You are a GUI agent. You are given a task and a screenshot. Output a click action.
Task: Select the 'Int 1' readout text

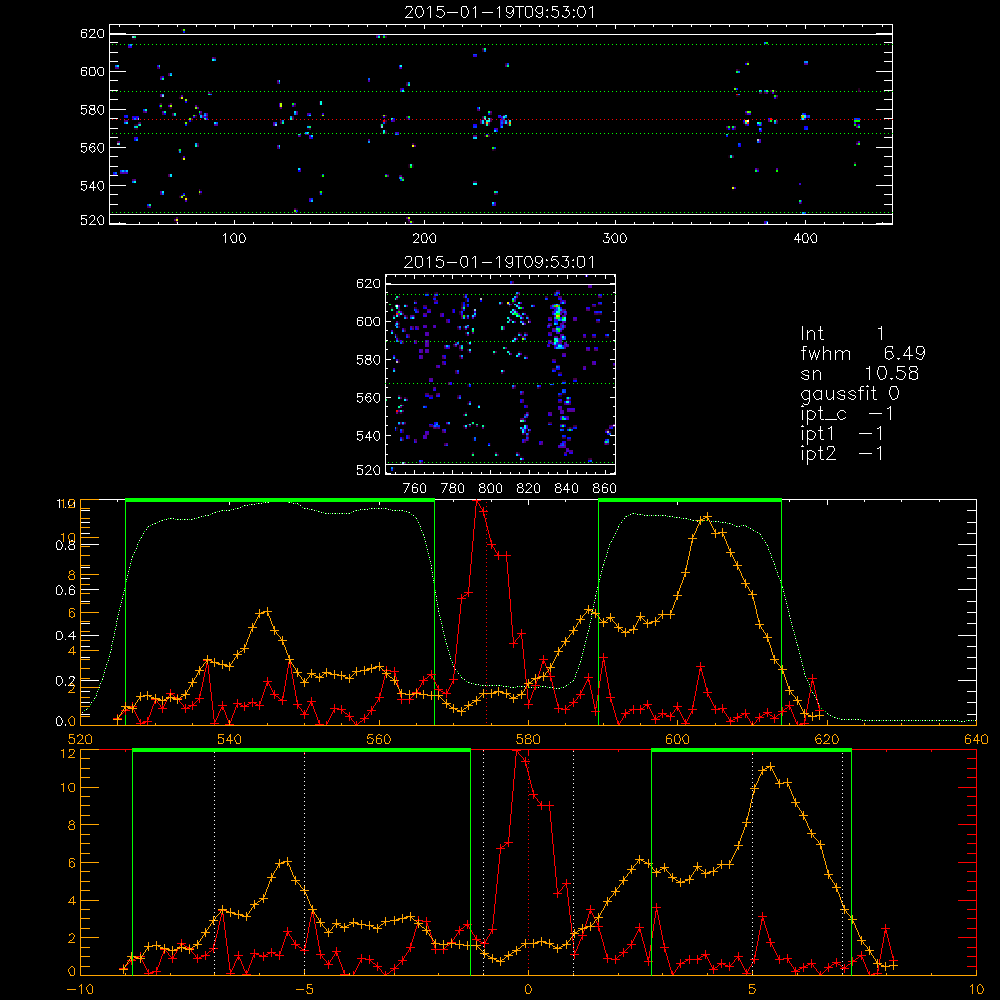click(x=842, y=333)
